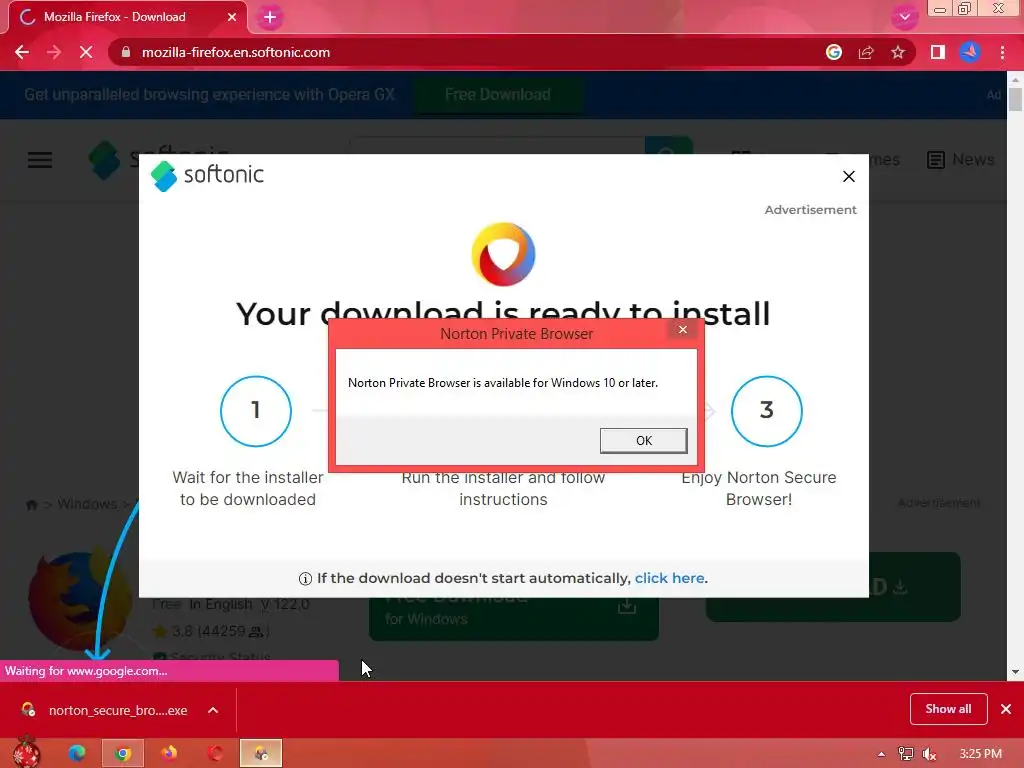
Task: Click the forward navigation arrow
Action: tap(54, 52)
